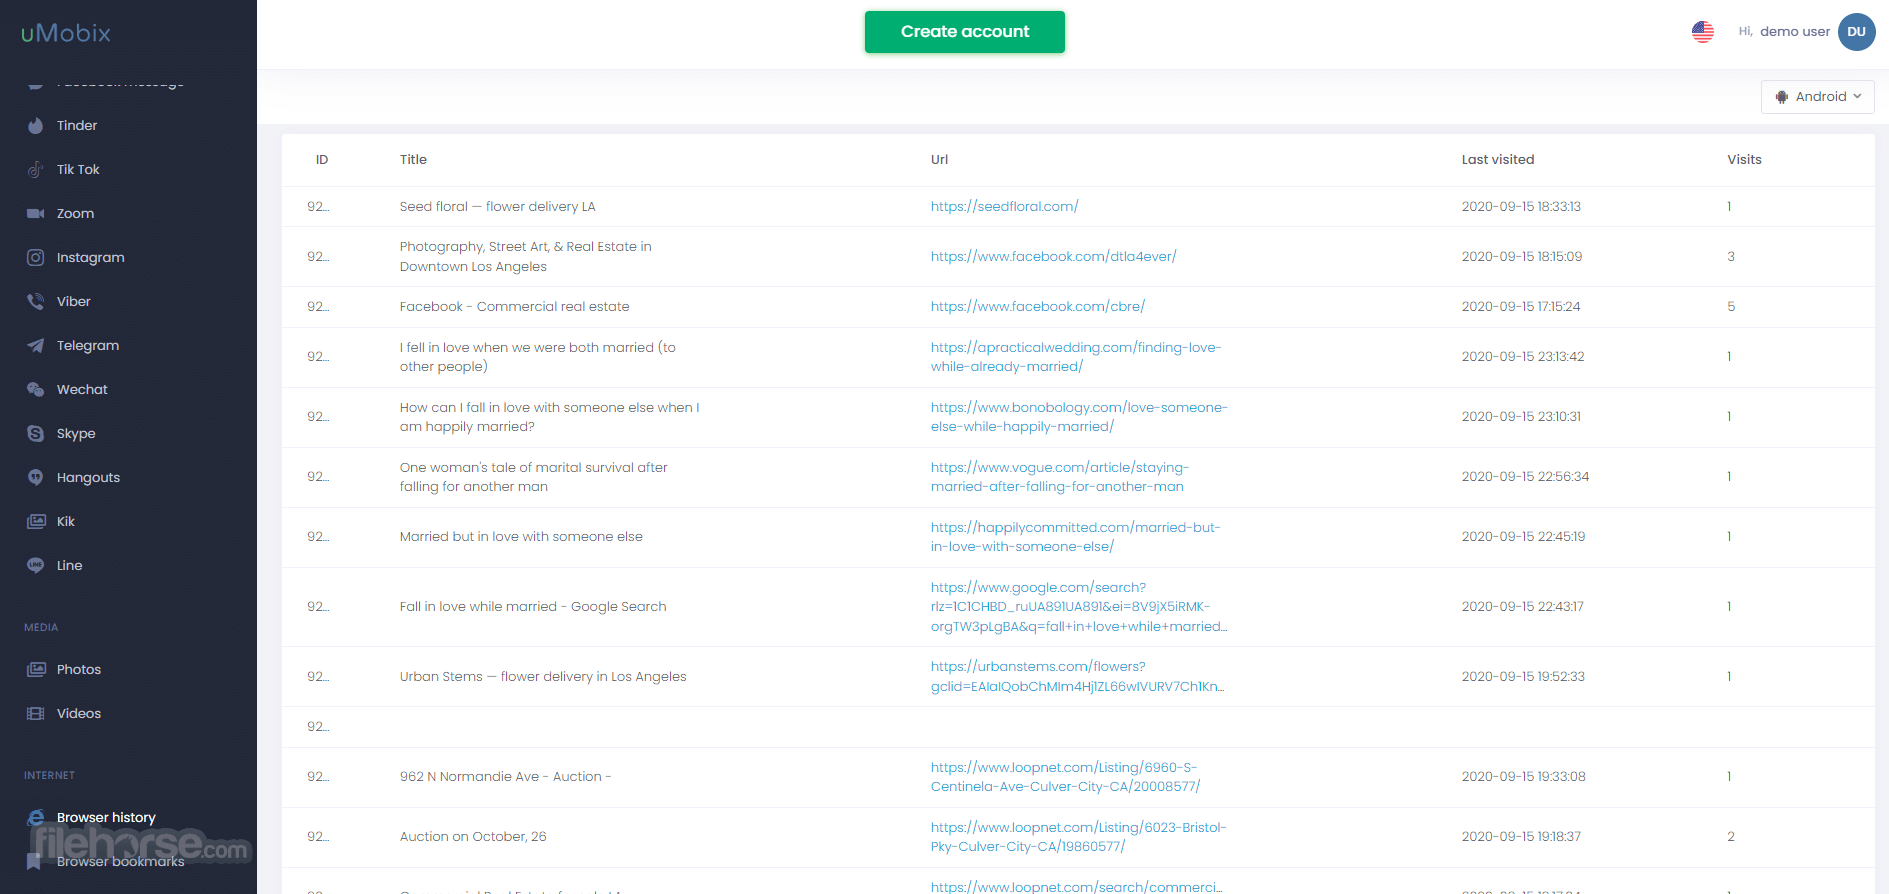Click the timestamp "2020-09-15 17:15:24"
Viewport: 1889px width, 894px height.
(x=1521, y=307)
